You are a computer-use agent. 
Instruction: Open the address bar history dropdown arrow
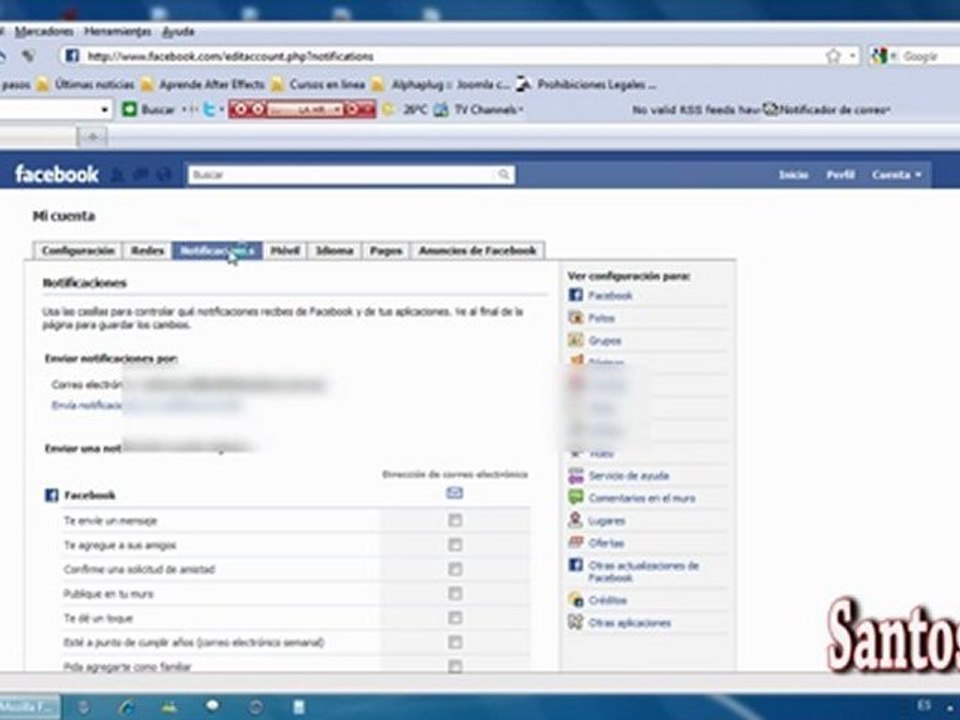pos(852,56)
